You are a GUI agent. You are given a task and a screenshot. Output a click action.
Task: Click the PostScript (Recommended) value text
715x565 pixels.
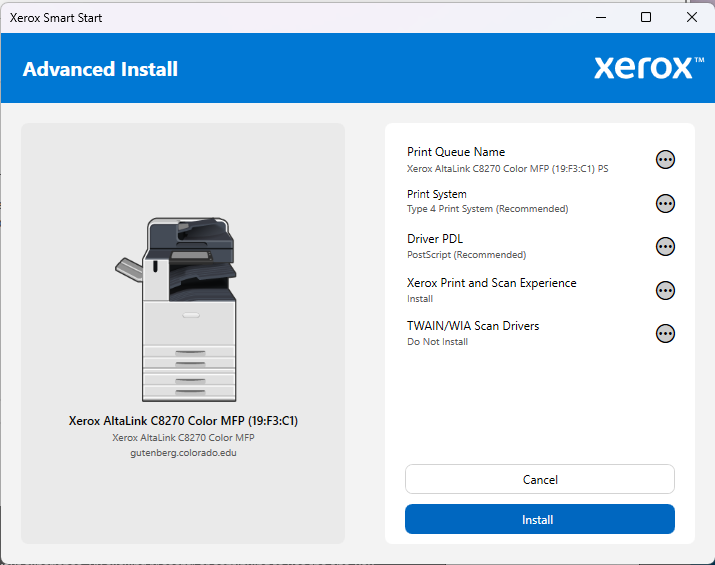466,255
